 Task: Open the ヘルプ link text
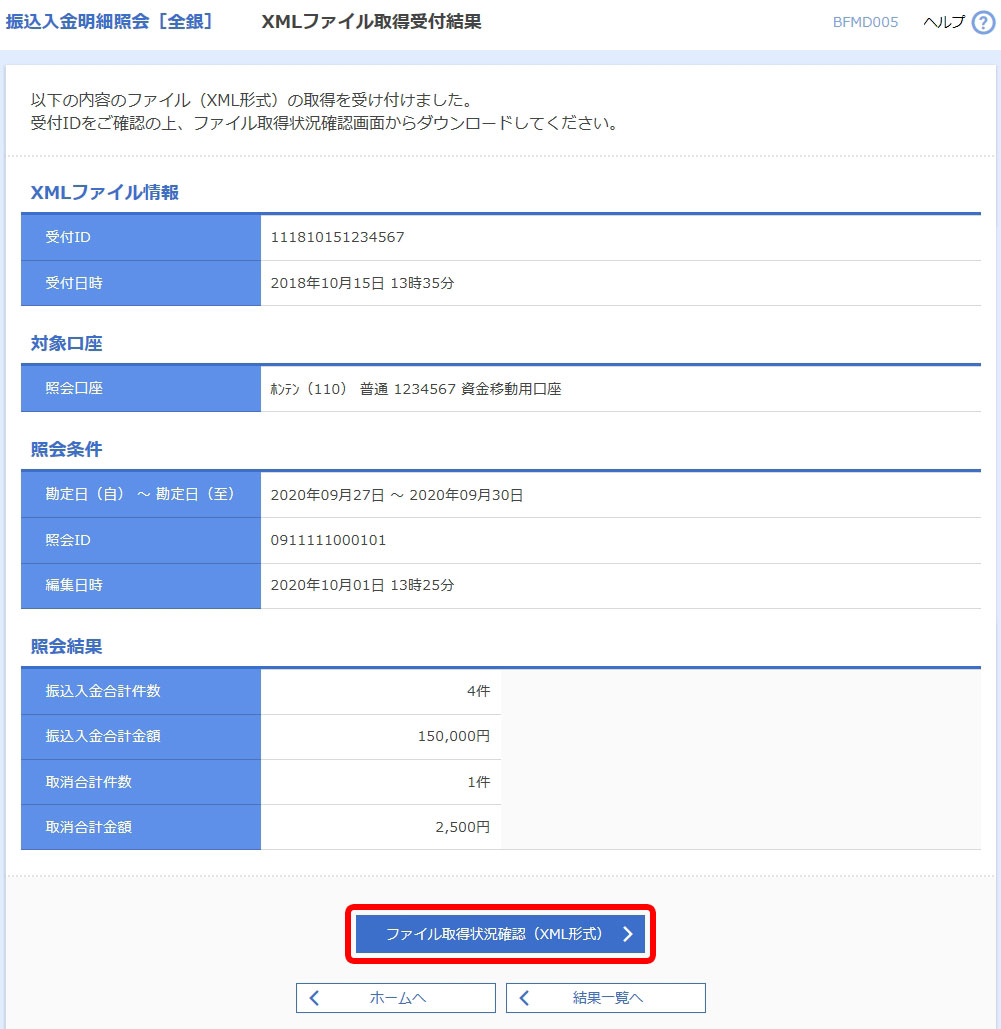point(944,22)
